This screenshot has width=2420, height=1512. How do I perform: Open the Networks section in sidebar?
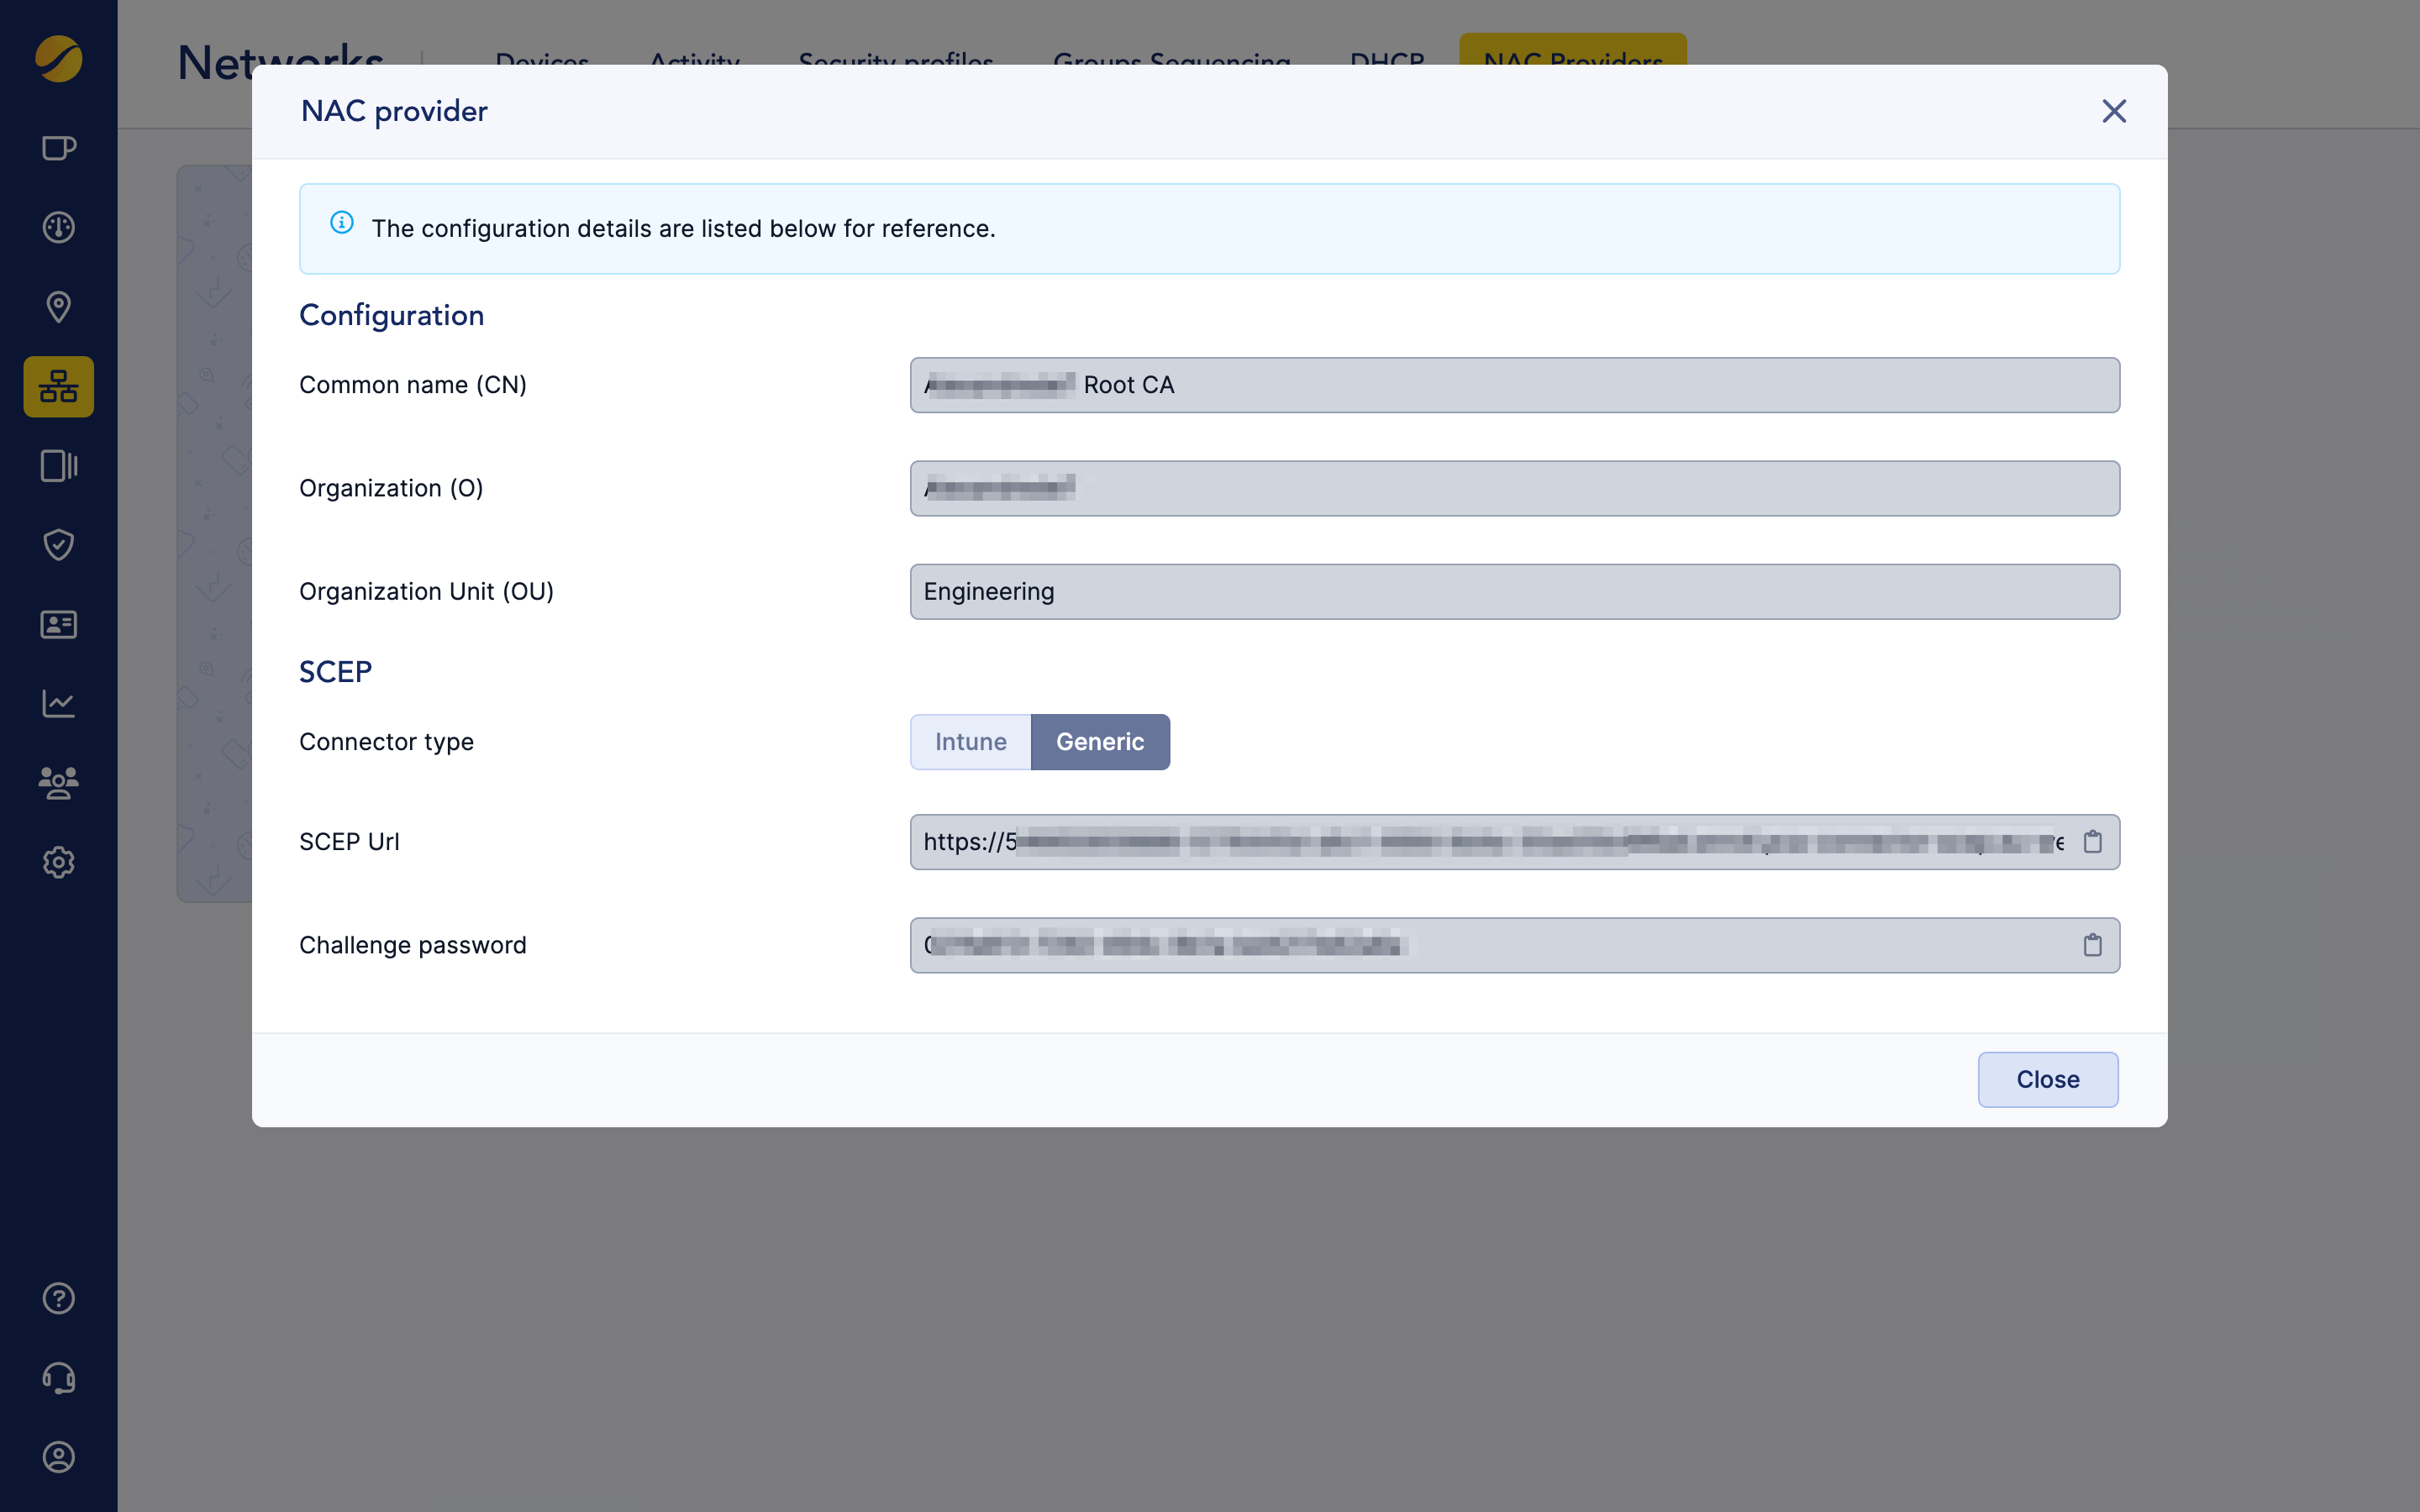point(59,387)
